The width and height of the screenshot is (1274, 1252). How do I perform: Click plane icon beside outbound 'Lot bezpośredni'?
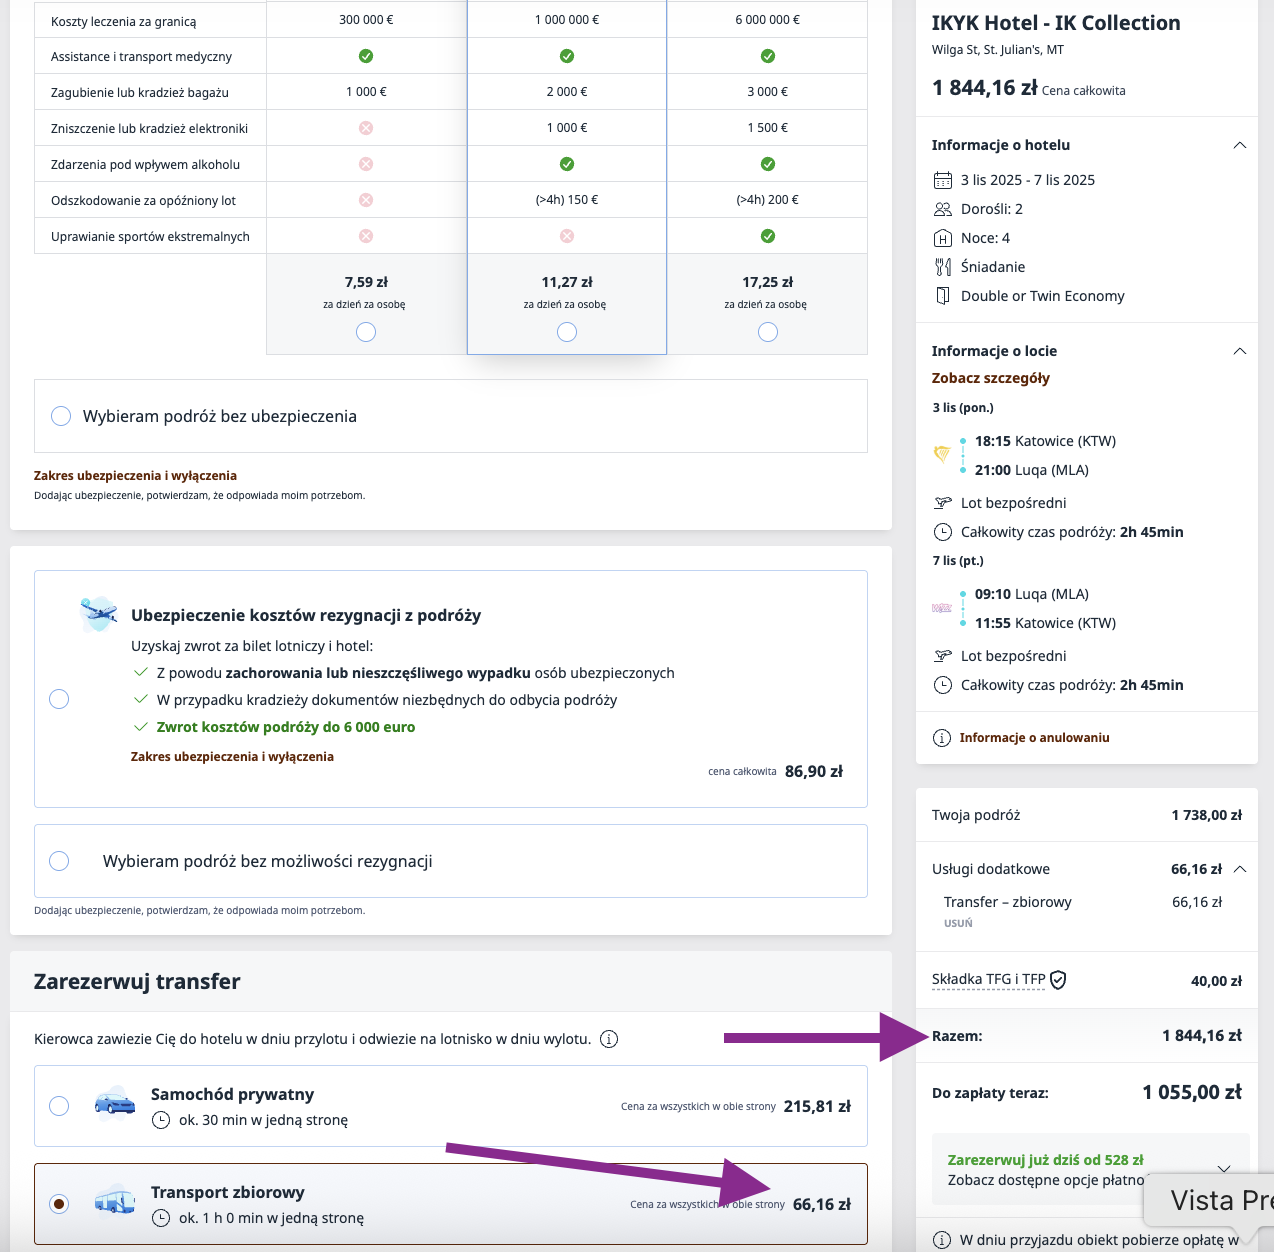[x=943, y=503]
